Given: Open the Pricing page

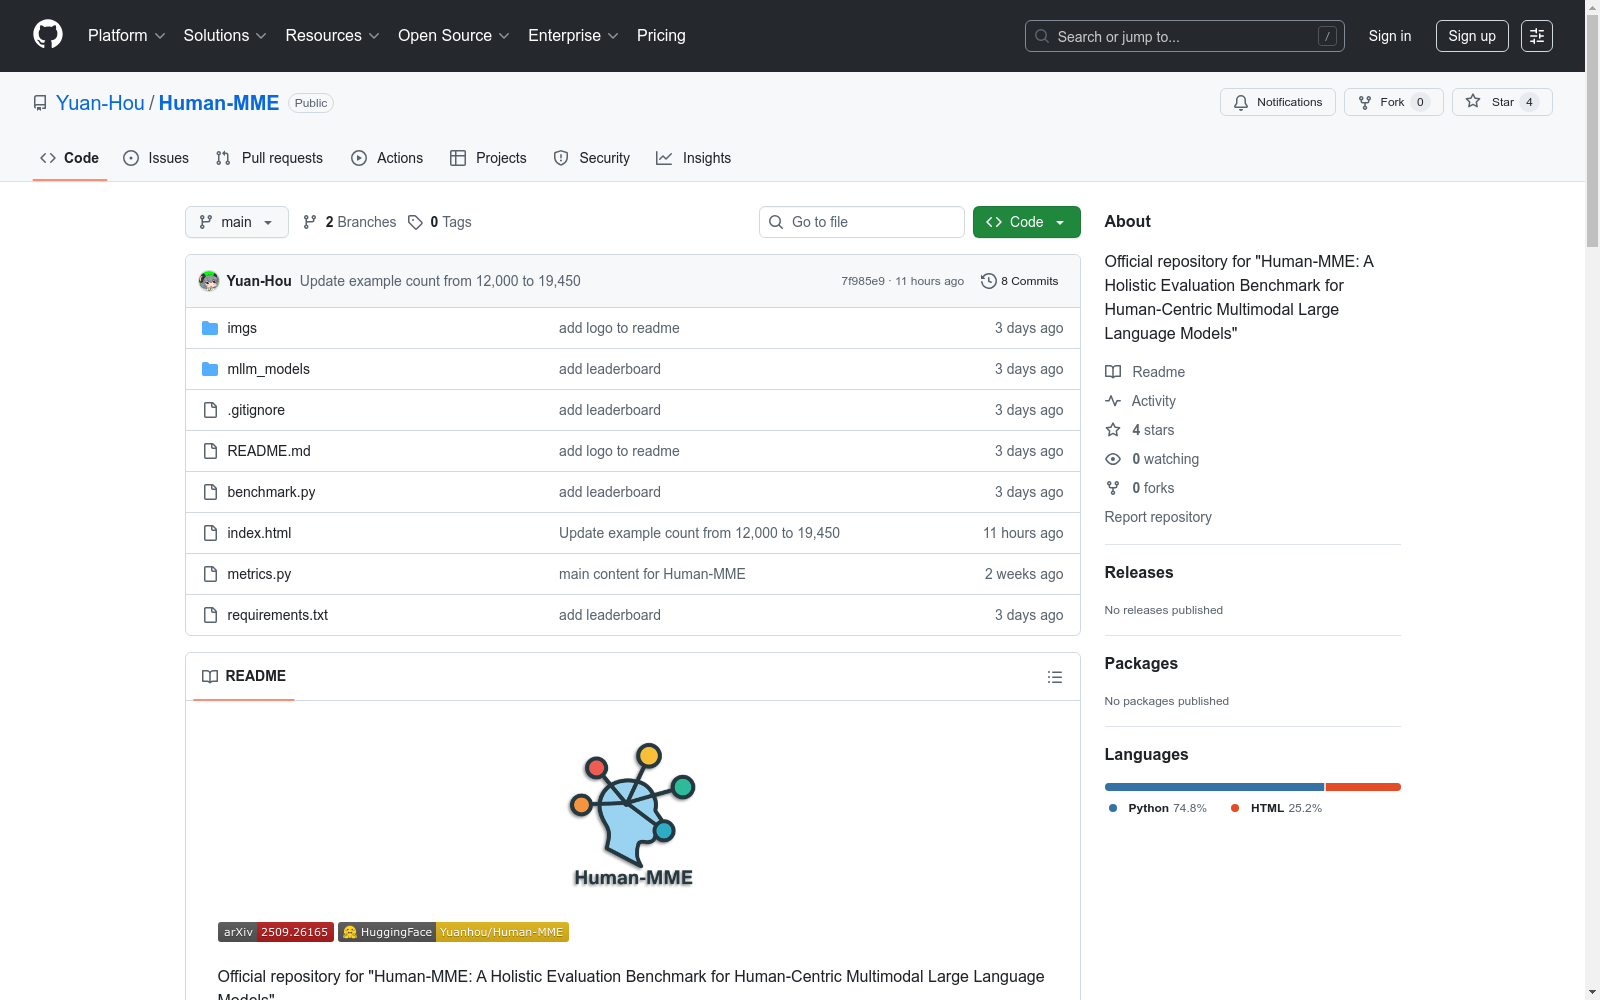Looking at the screenshot, I should point(661,35).
